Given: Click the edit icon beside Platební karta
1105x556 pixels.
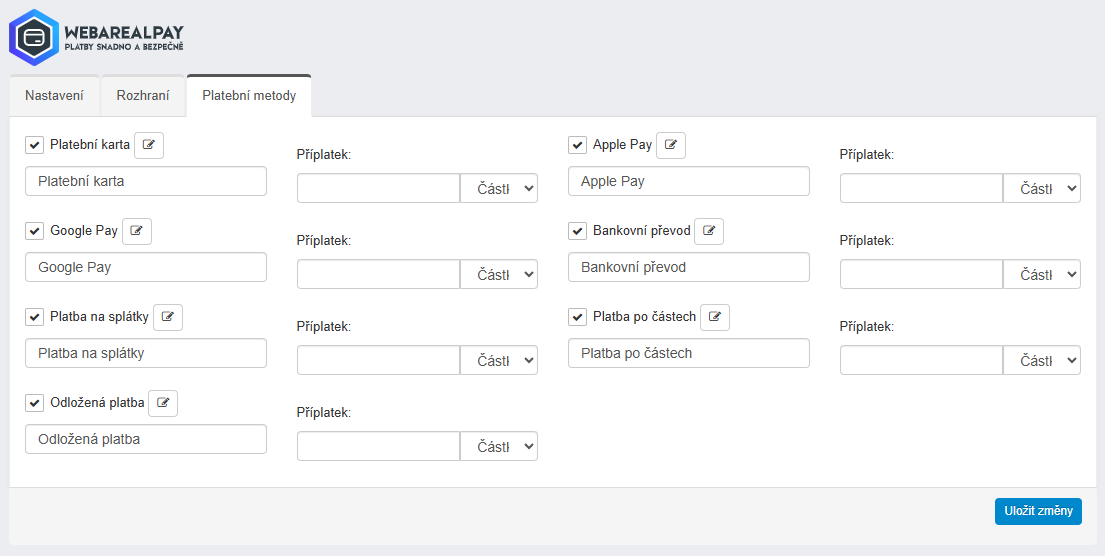Looking at the screenshot, I should (x=149, y=145).
